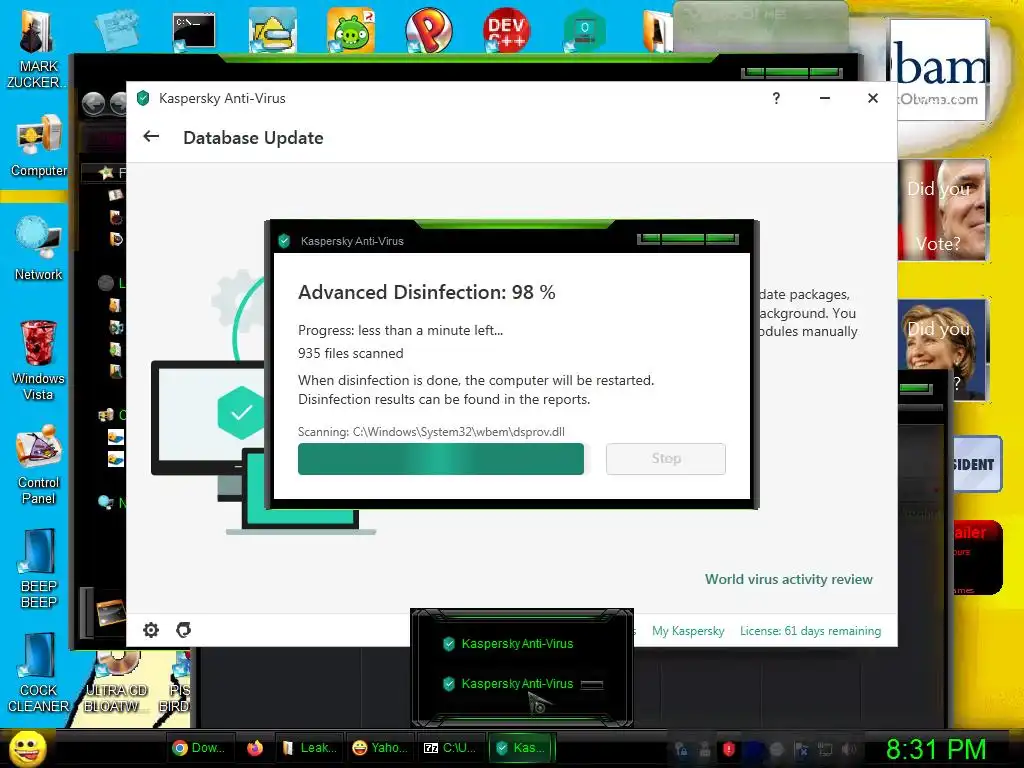
Task: Open Firefox from the taskbar
Action: click(x=255, y=748)
